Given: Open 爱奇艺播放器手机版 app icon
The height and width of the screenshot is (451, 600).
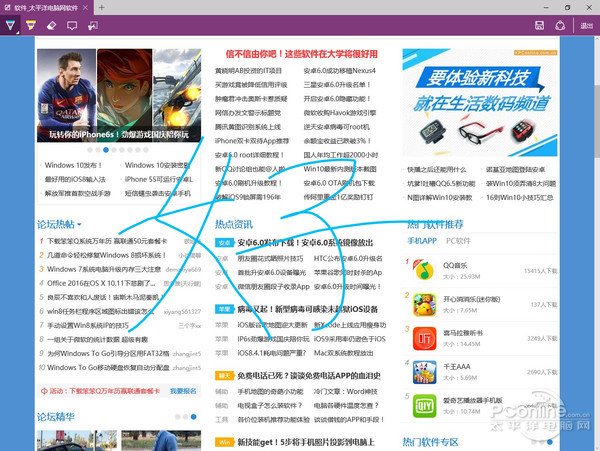Looking at the screenshot, I should (424, 406).
